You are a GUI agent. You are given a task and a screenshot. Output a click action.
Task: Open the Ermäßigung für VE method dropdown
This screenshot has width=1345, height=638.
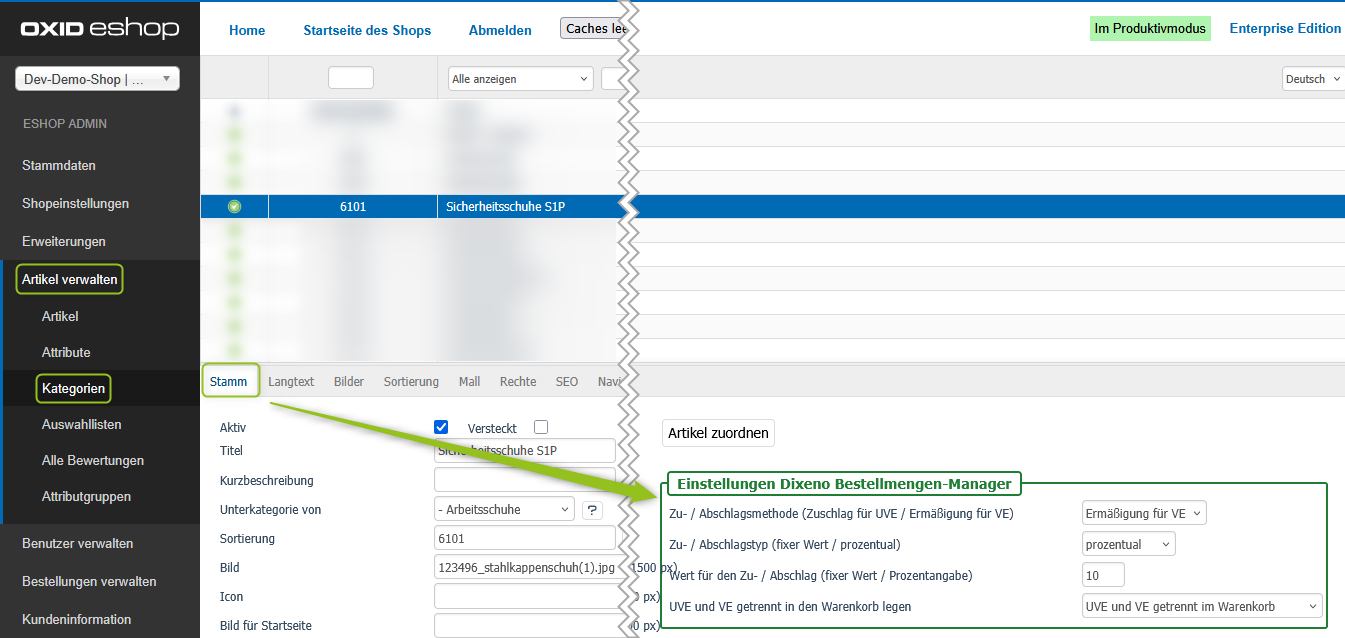tap(1144, 513)
